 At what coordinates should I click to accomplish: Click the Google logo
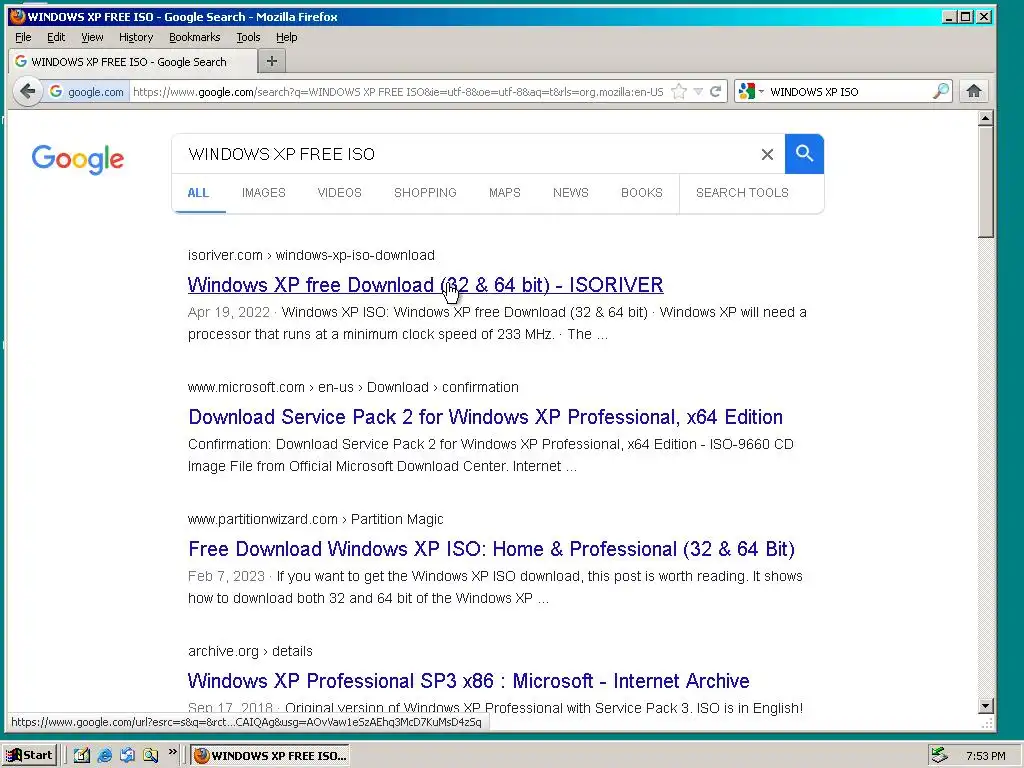[x=78, y=159]
